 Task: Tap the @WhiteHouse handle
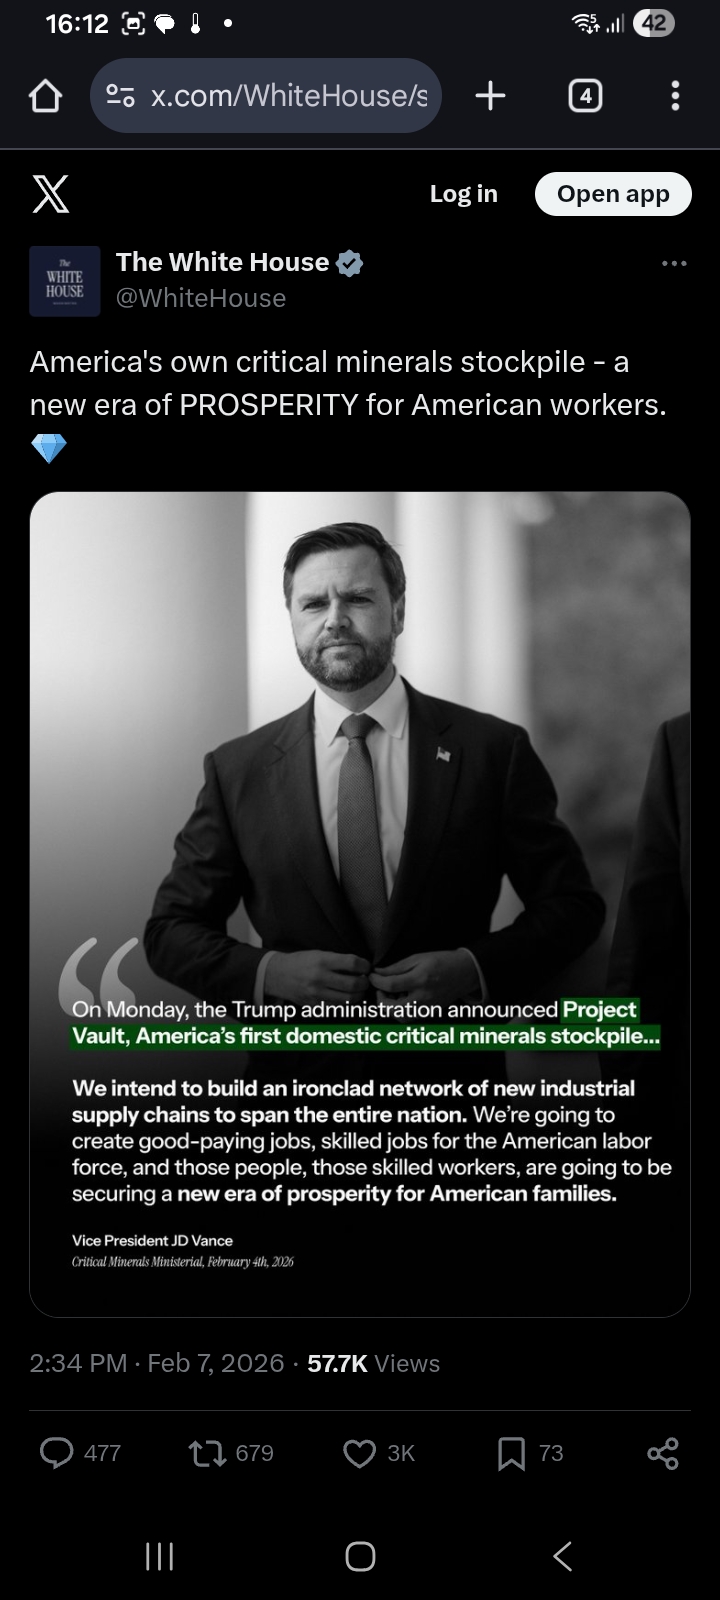[x=201, y=298]
